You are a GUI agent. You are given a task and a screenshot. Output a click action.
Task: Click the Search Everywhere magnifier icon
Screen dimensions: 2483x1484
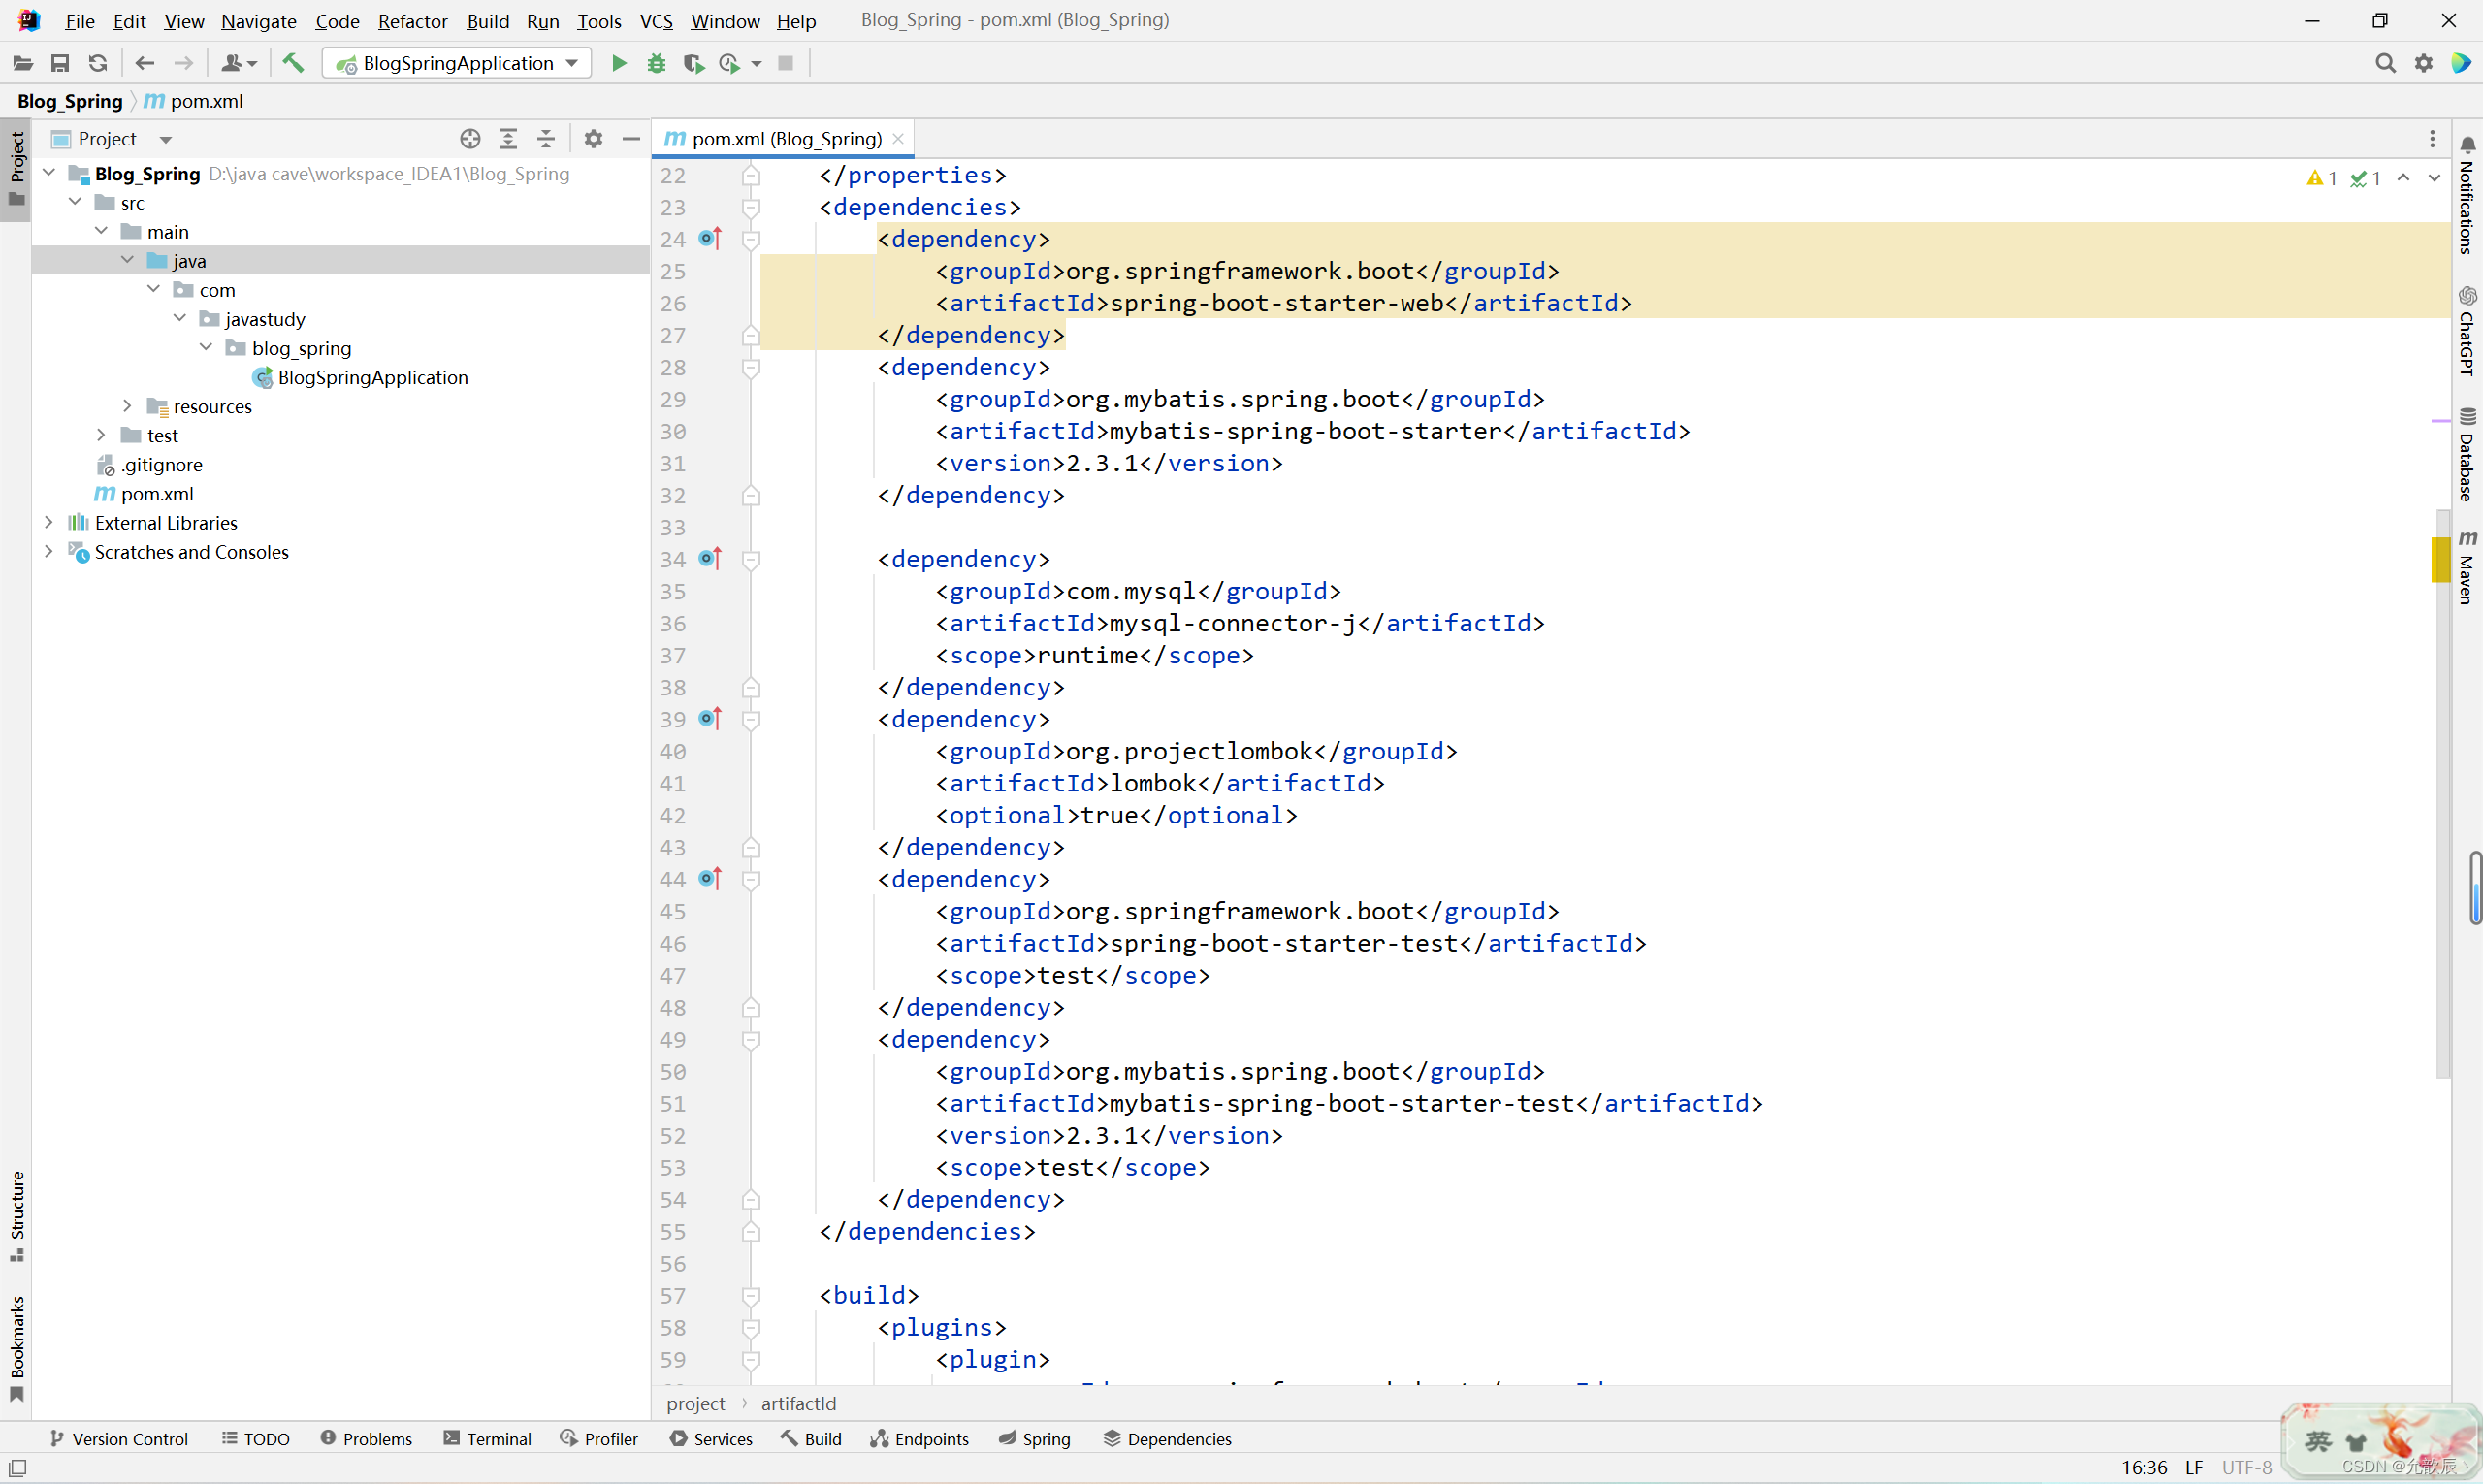click(x=2385, y=63)
